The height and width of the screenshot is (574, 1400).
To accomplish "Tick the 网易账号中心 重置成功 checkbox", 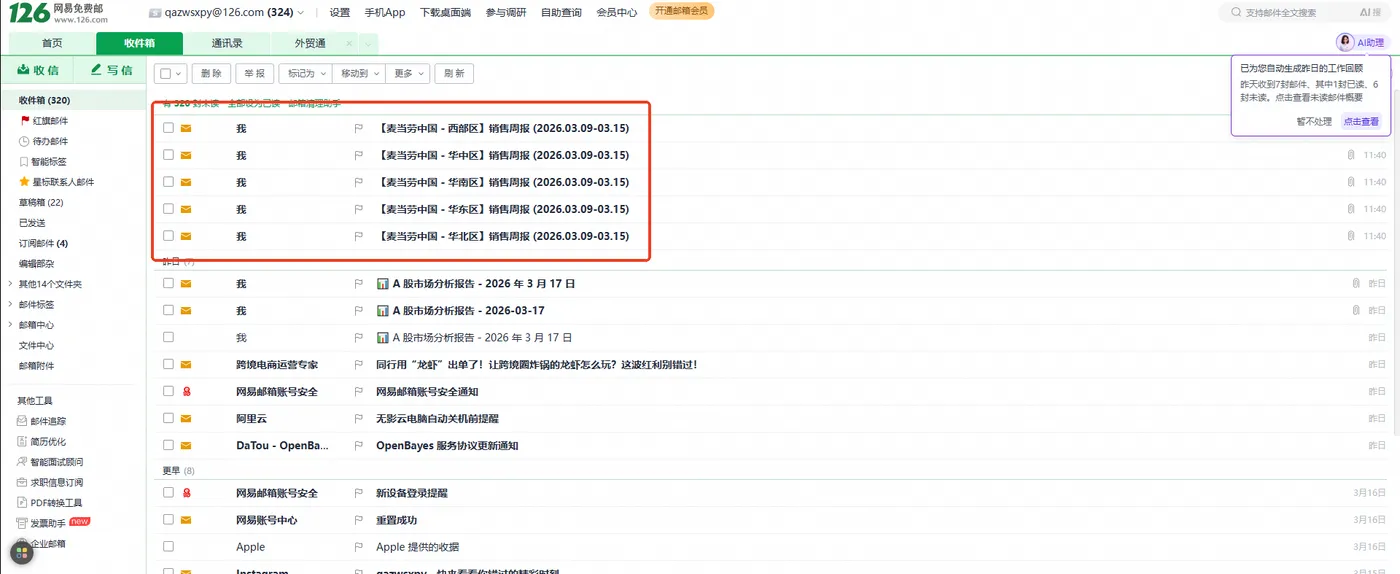I will 169,520.
